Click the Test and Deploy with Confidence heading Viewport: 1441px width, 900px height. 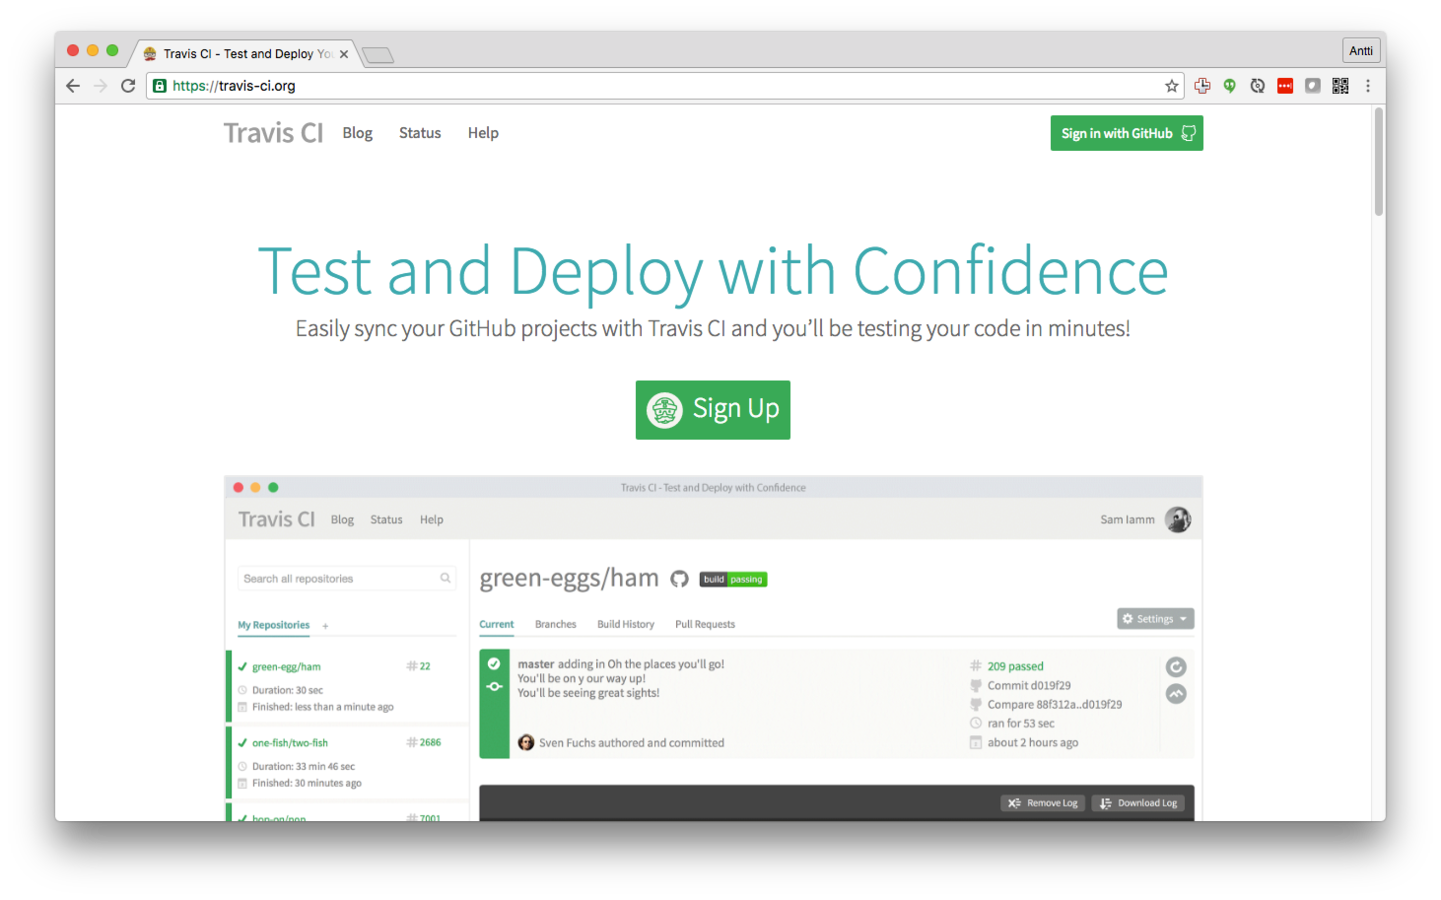click(713, 272)
